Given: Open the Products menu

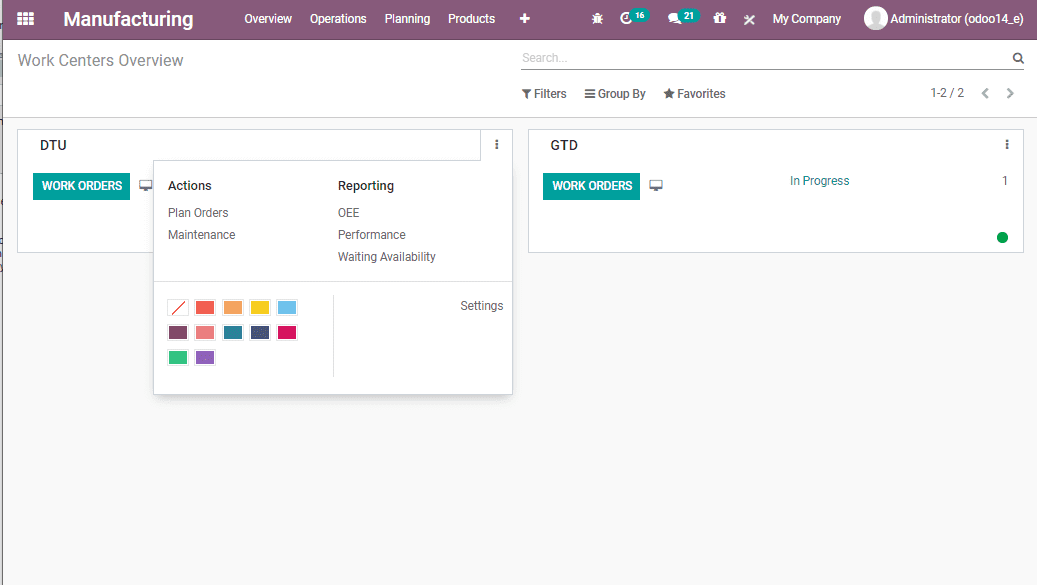Looking at the screenshot, I should click(x=471, y=19).
